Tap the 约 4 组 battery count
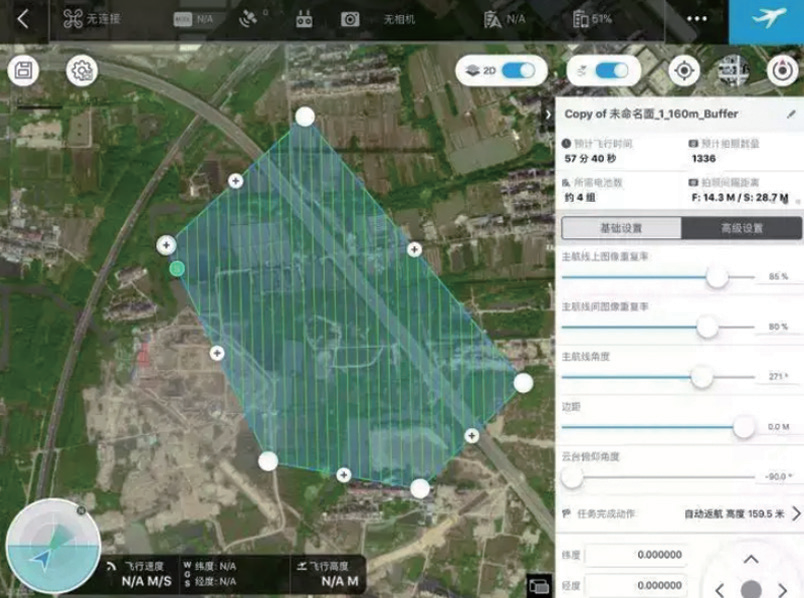This screenshot has height=598, width=804. click(x=580, y=197)
